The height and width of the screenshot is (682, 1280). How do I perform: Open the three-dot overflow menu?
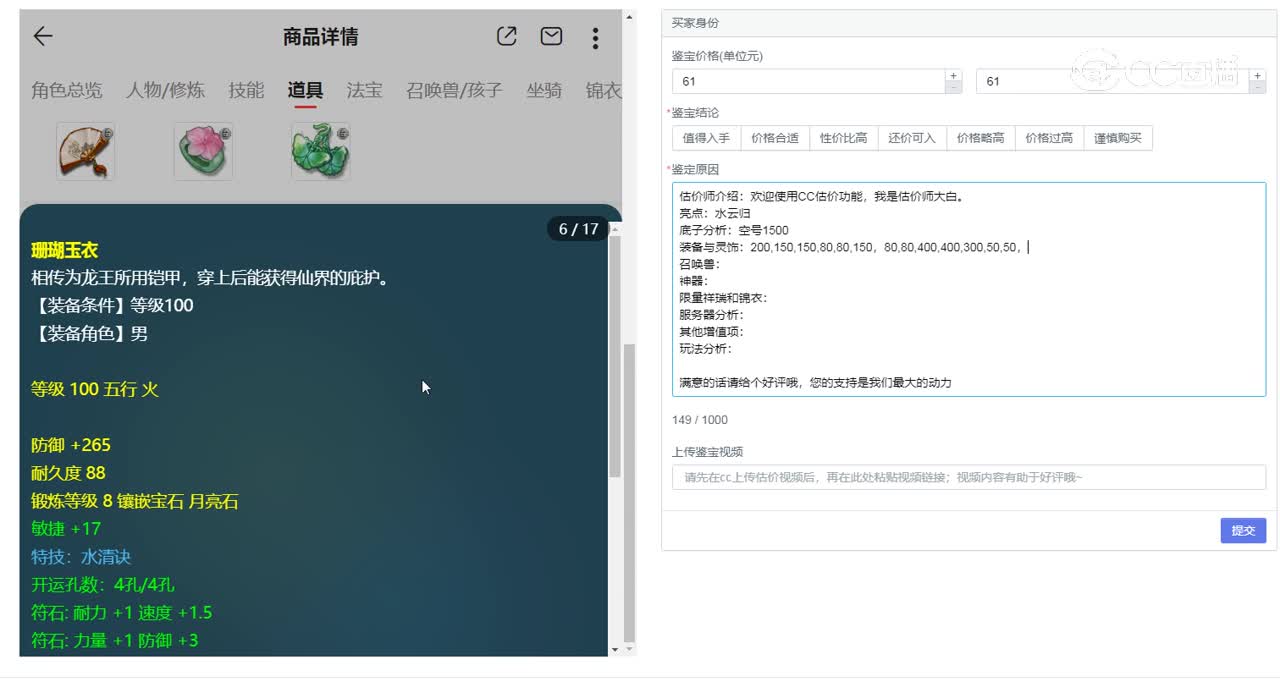click(595, 38)
